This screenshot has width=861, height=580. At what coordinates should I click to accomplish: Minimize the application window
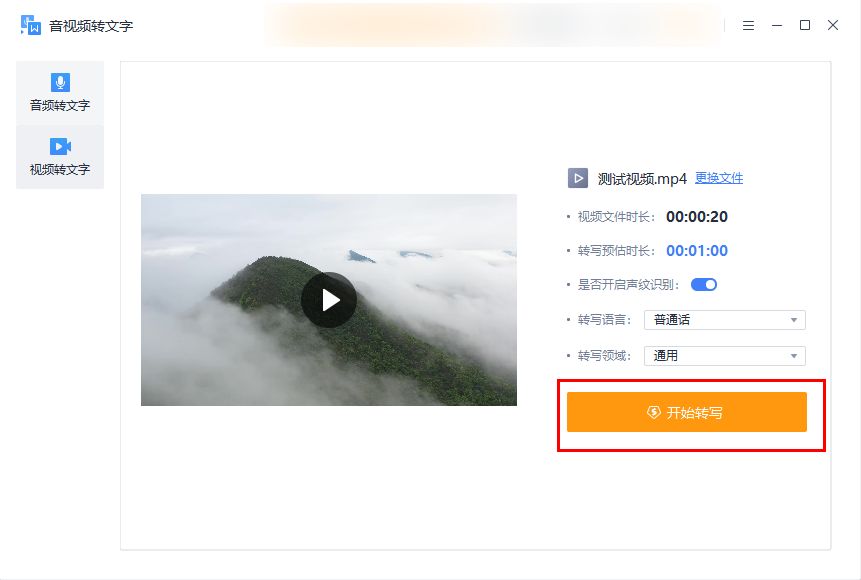tap(776, 25)
